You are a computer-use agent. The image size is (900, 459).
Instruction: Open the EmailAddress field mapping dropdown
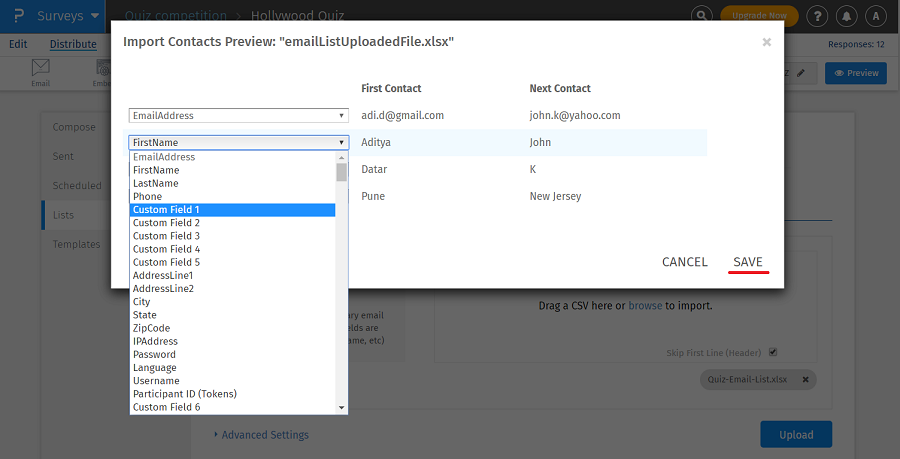click(x=238, y=116)
